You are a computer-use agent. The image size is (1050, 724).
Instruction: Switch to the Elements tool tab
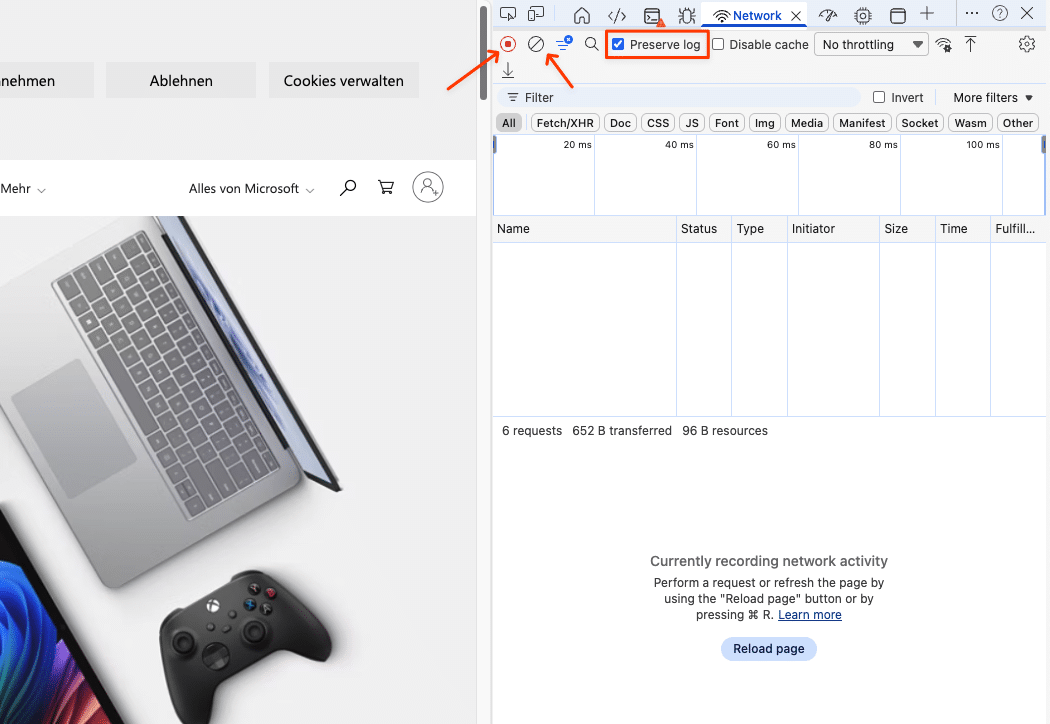click(617, 15)
